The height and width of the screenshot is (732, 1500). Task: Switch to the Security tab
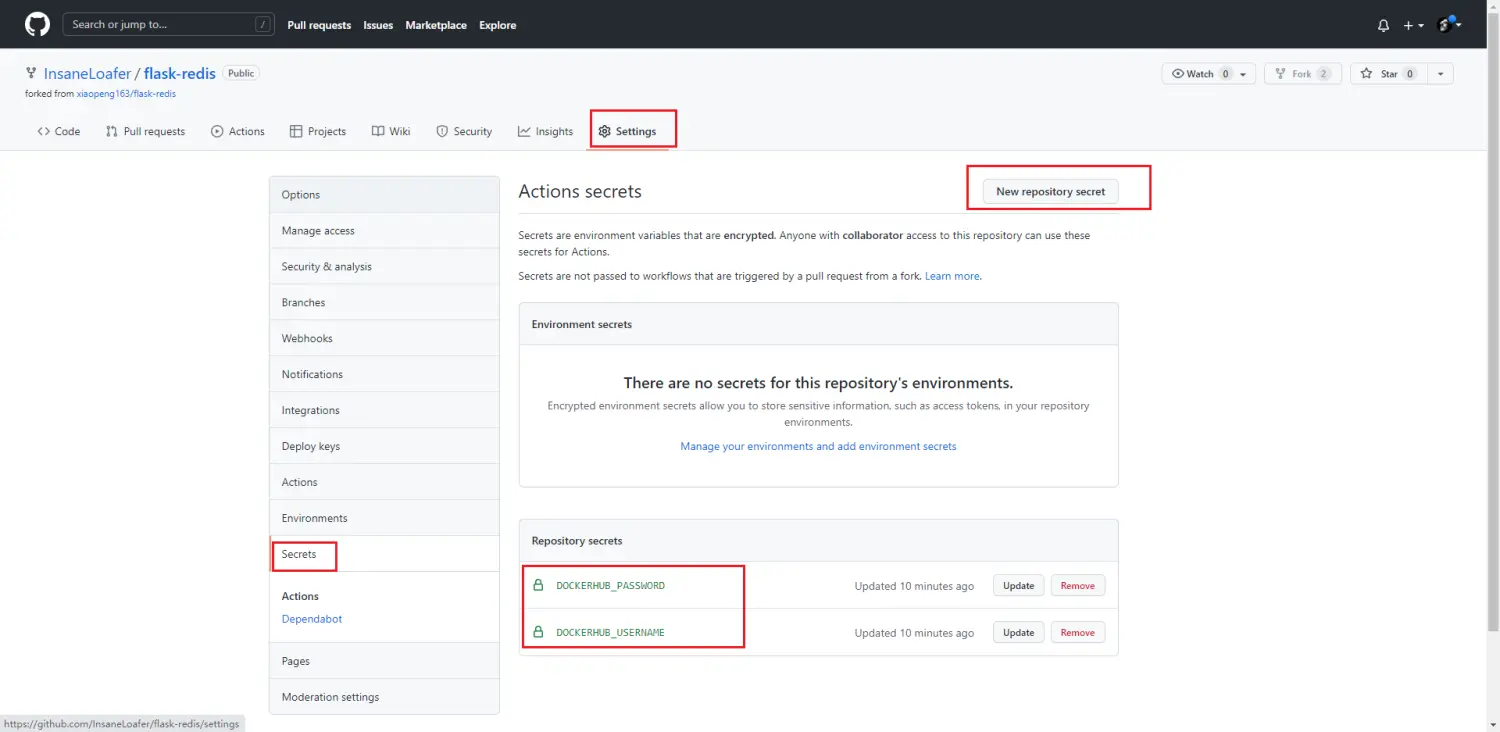click(x=464, y=131)
